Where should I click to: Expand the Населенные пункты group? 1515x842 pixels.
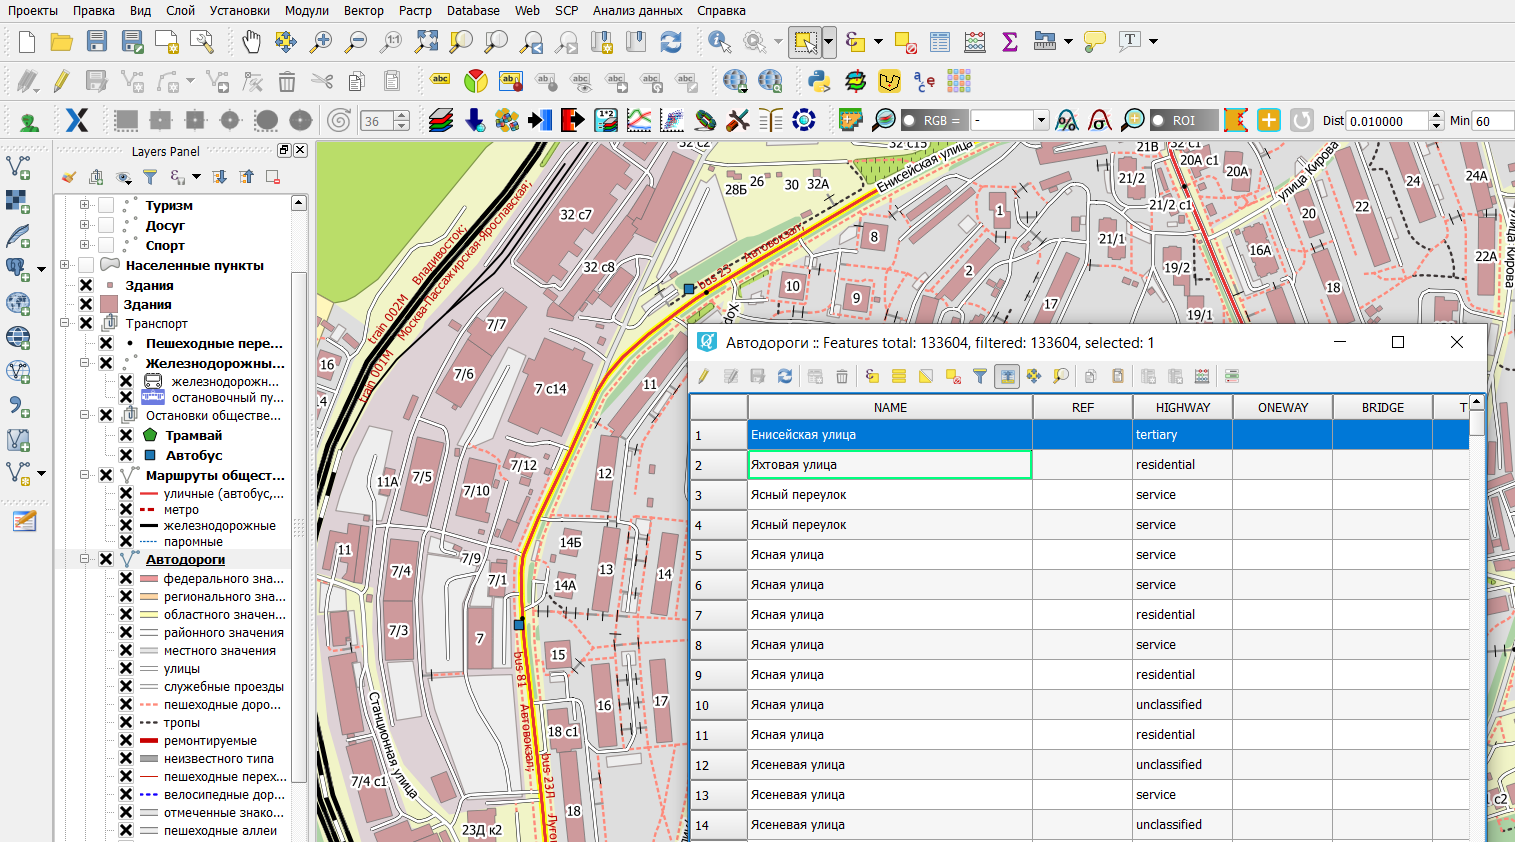tap(65, 265)
